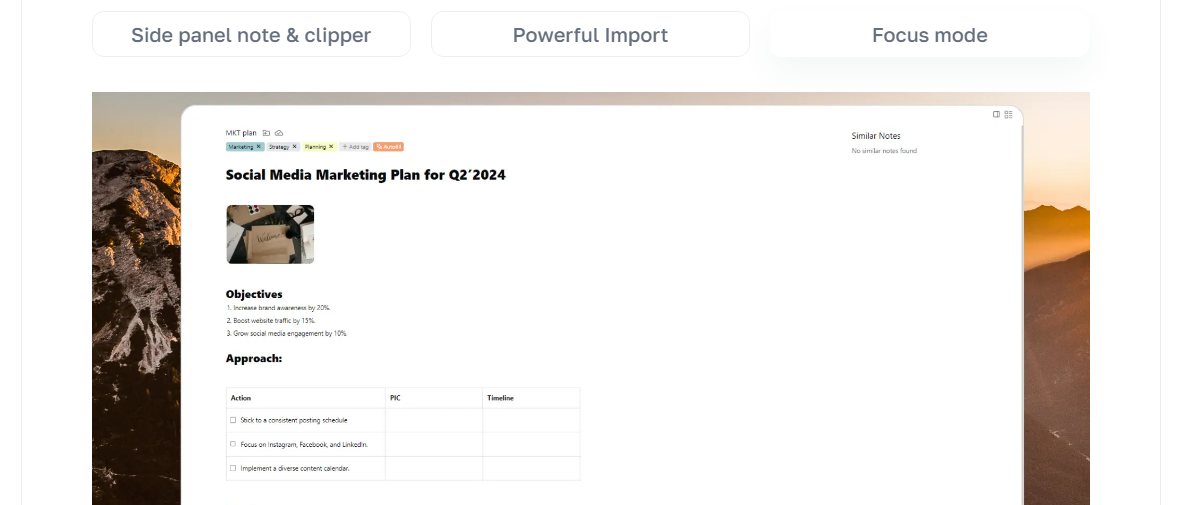Toggle the side panel layout icon
Screen dimensions: 1200x505
pos(996,114)
